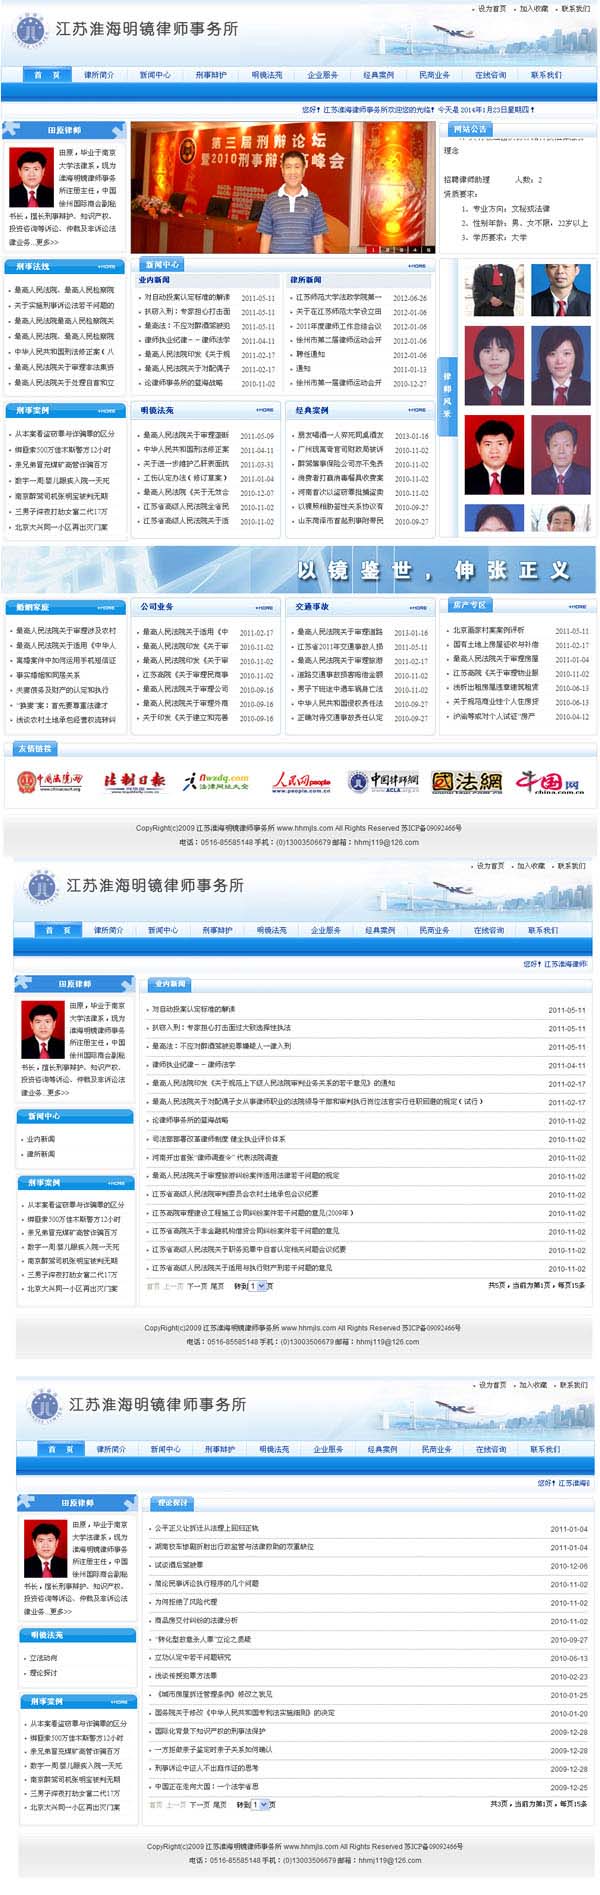Click the 中国庭审网 logo in friendly links
This screenshot has height=1895, width=600.
48,781
